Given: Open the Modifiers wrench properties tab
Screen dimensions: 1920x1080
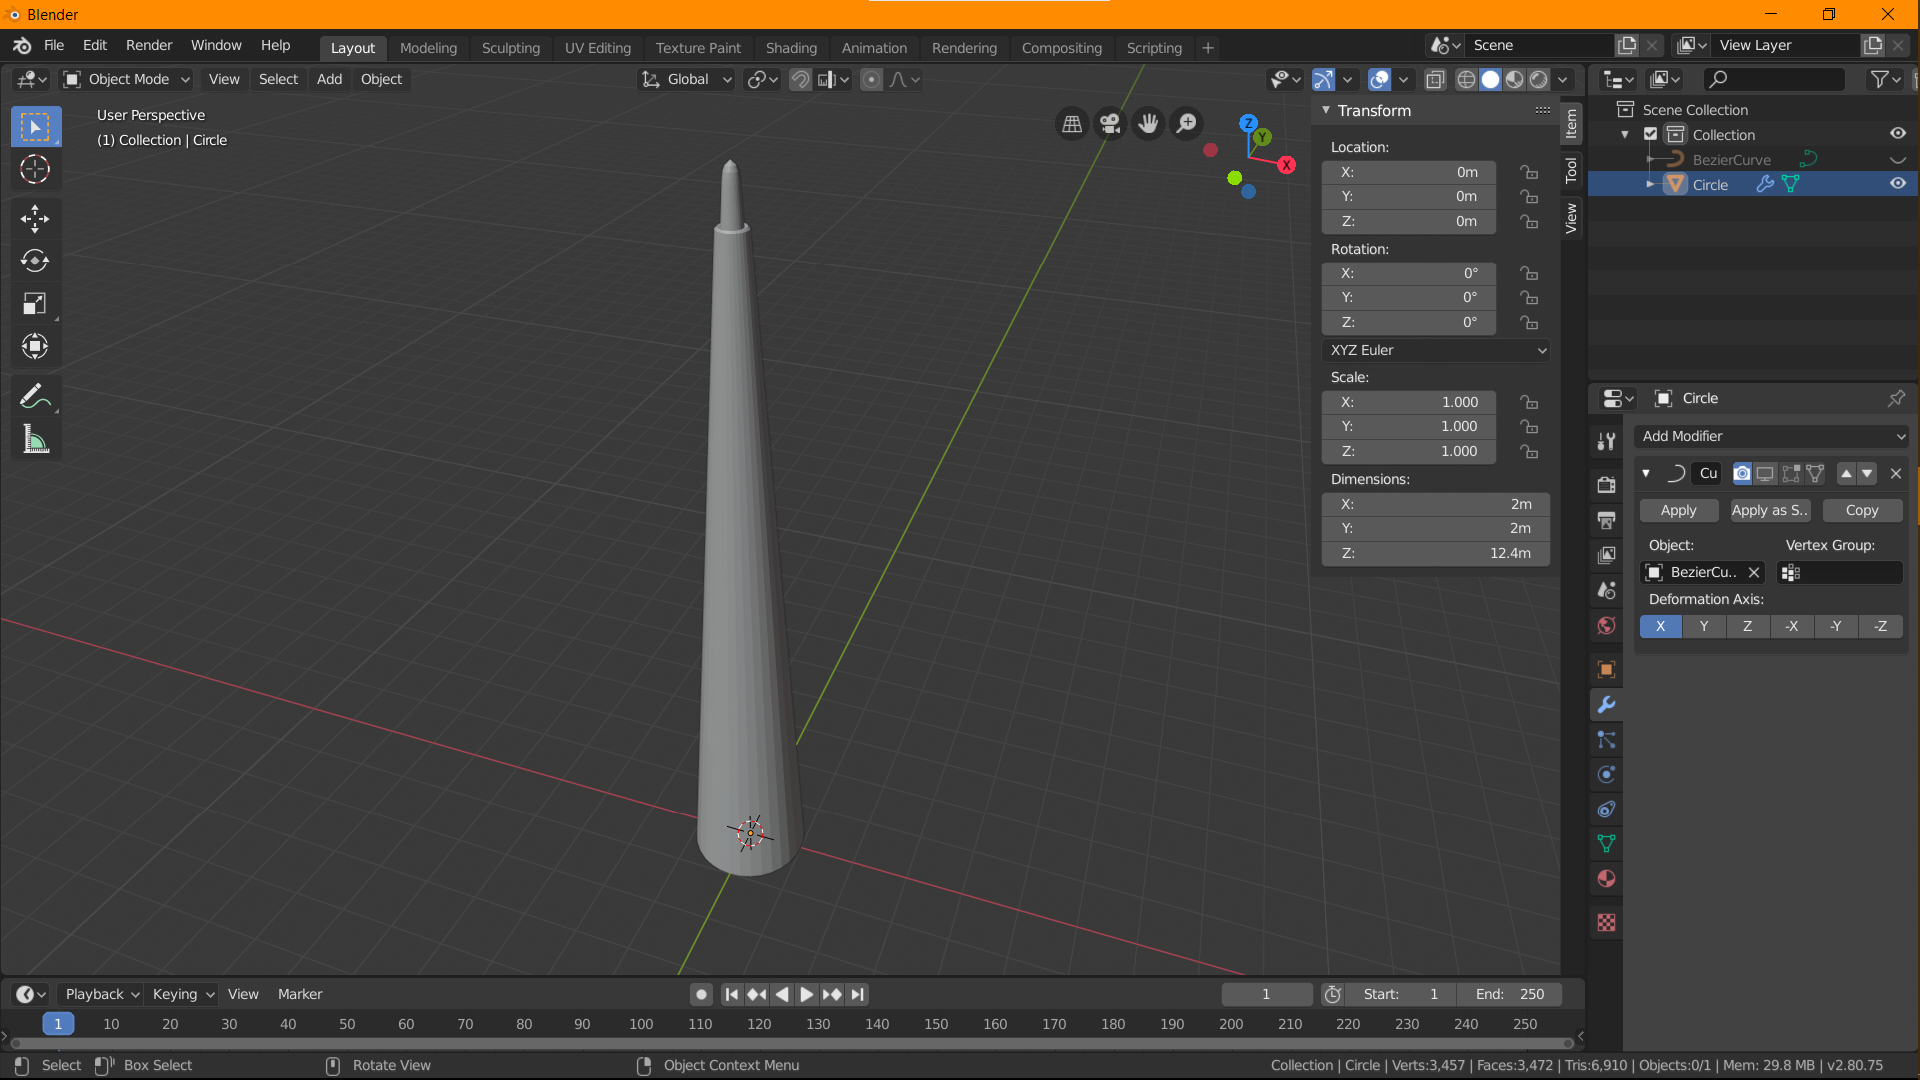Looking at the screenshot, I should click(1606, 705).
